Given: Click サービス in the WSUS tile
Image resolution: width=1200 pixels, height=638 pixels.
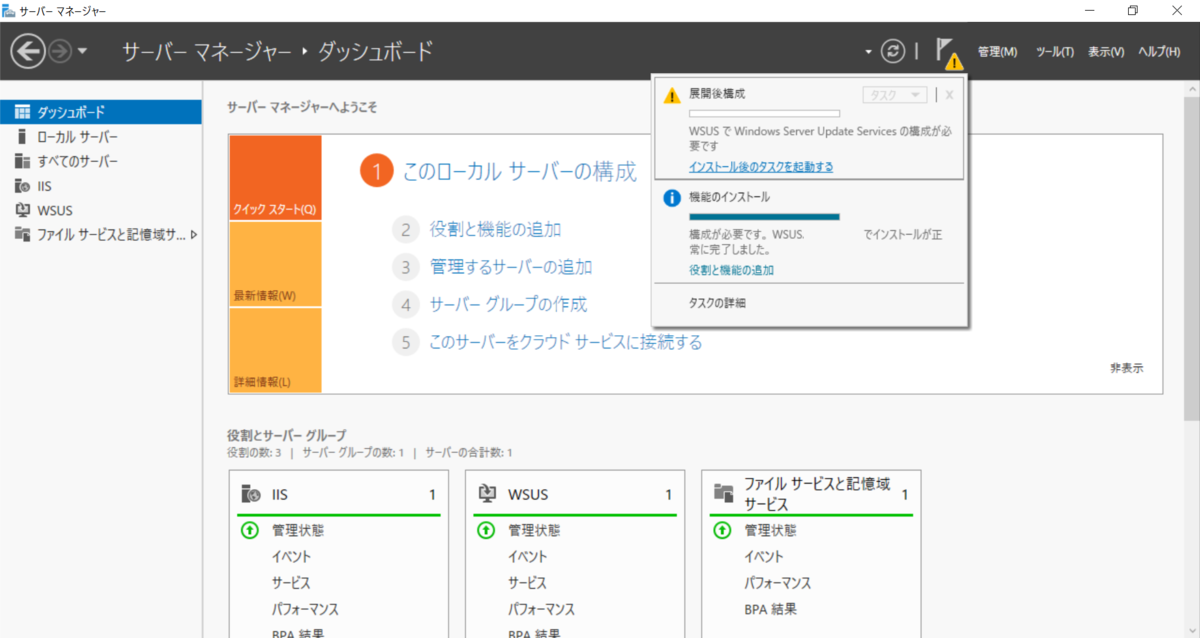Looking at the screenshot, I should [x=527, y=583].
